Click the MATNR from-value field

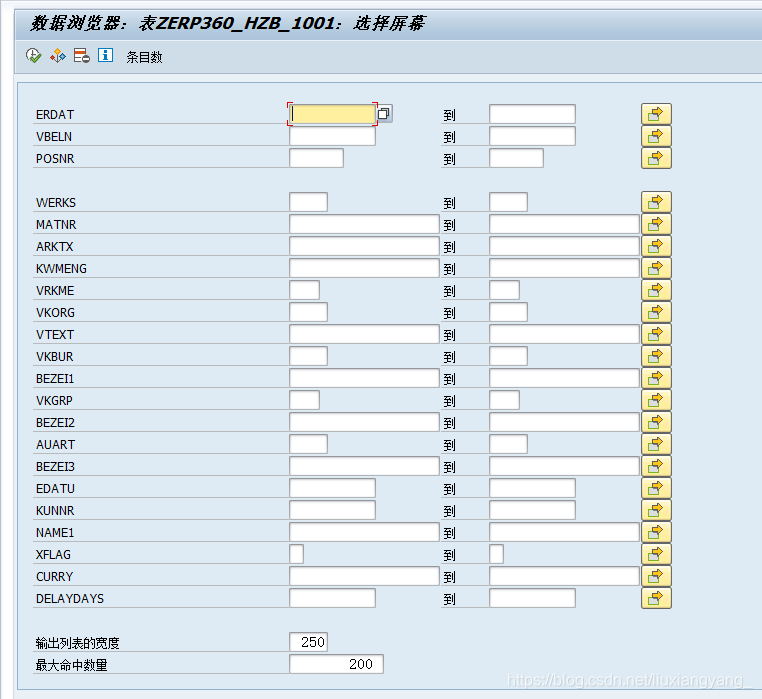(x=364, y=224)
